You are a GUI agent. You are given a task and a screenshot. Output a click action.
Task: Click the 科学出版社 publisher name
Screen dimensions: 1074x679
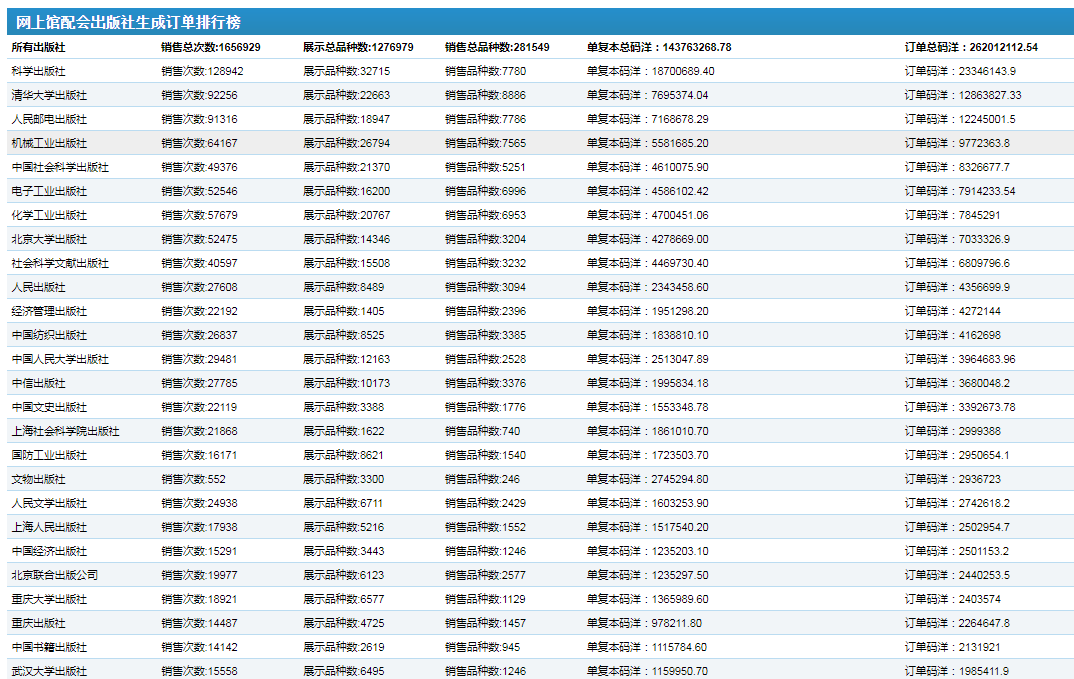39,71
